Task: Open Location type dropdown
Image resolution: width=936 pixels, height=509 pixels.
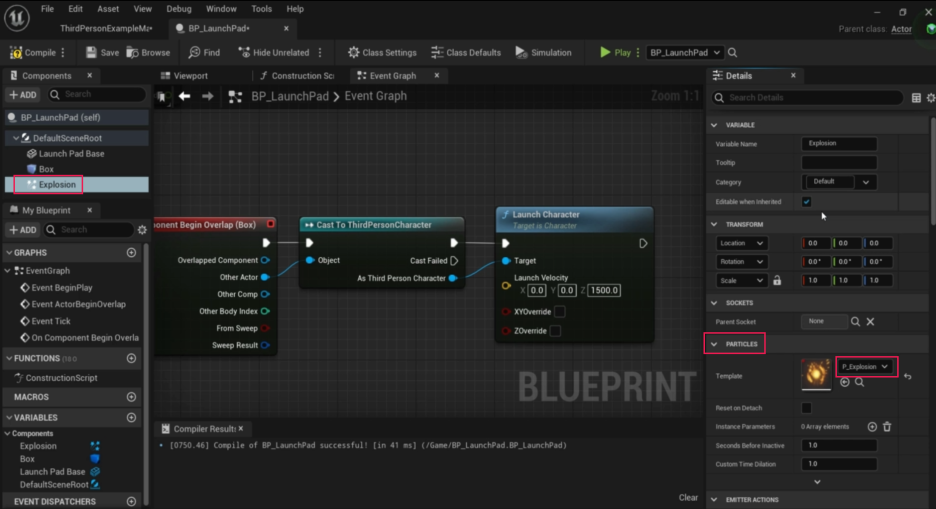Action: (741, 243)
